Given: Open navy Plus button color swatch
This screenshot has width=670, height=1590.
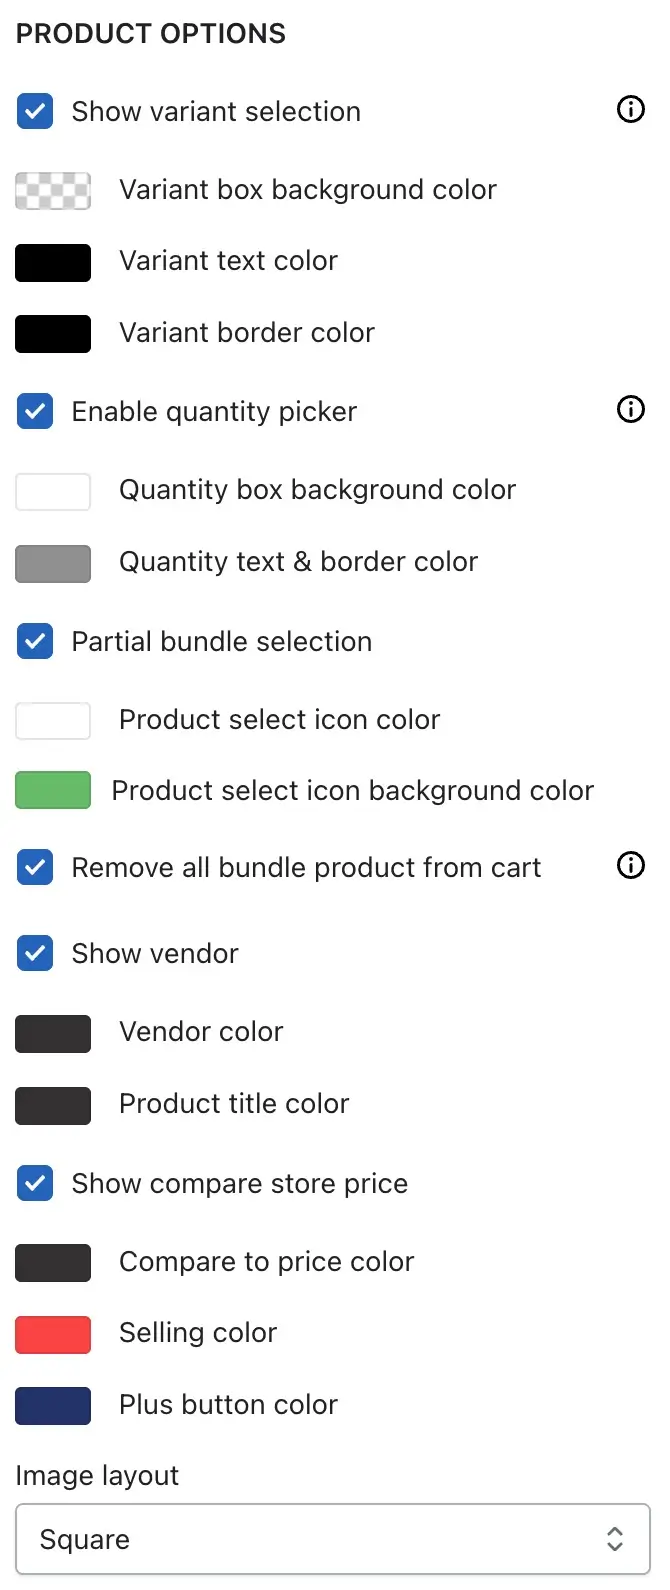Looking at the screenshot, I should coord(53,1405).
